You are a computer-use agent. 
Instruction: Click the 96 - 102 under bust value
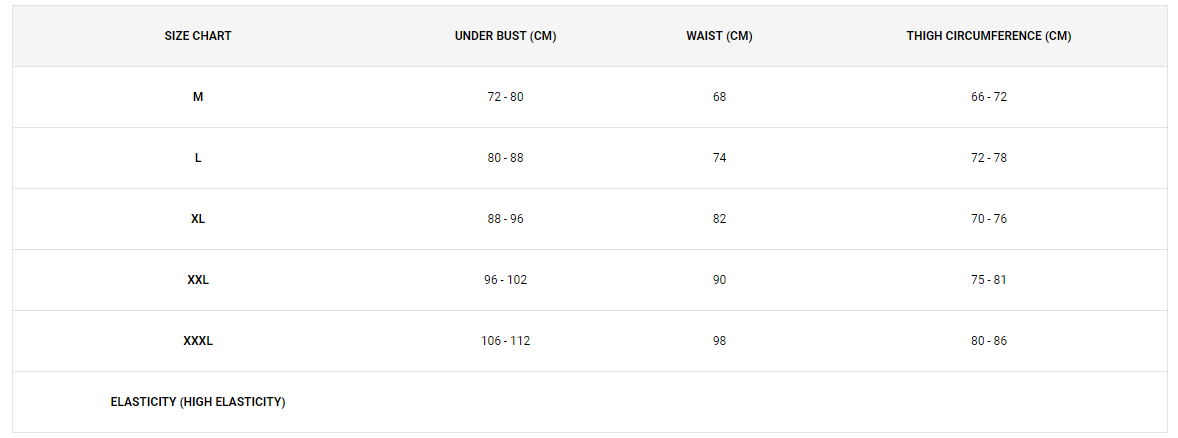click(506, 279)
